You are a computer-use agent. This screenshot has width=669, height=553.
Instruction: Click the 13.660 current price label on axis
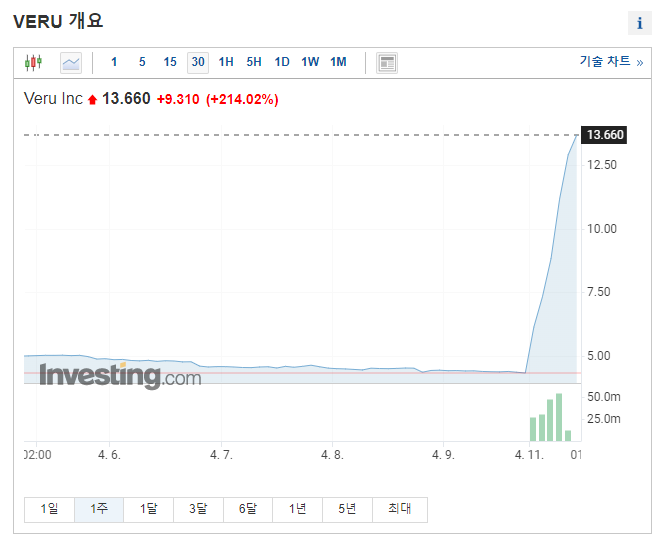coord(605,135)
